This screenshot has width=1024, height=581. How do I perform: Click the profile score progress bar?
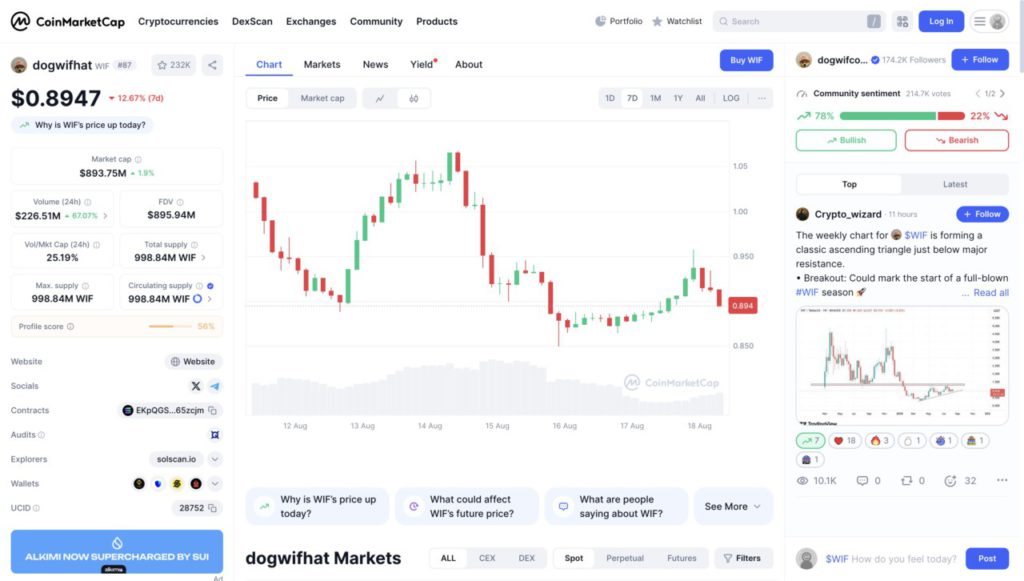pyautogui.click(x=169, y=326)
